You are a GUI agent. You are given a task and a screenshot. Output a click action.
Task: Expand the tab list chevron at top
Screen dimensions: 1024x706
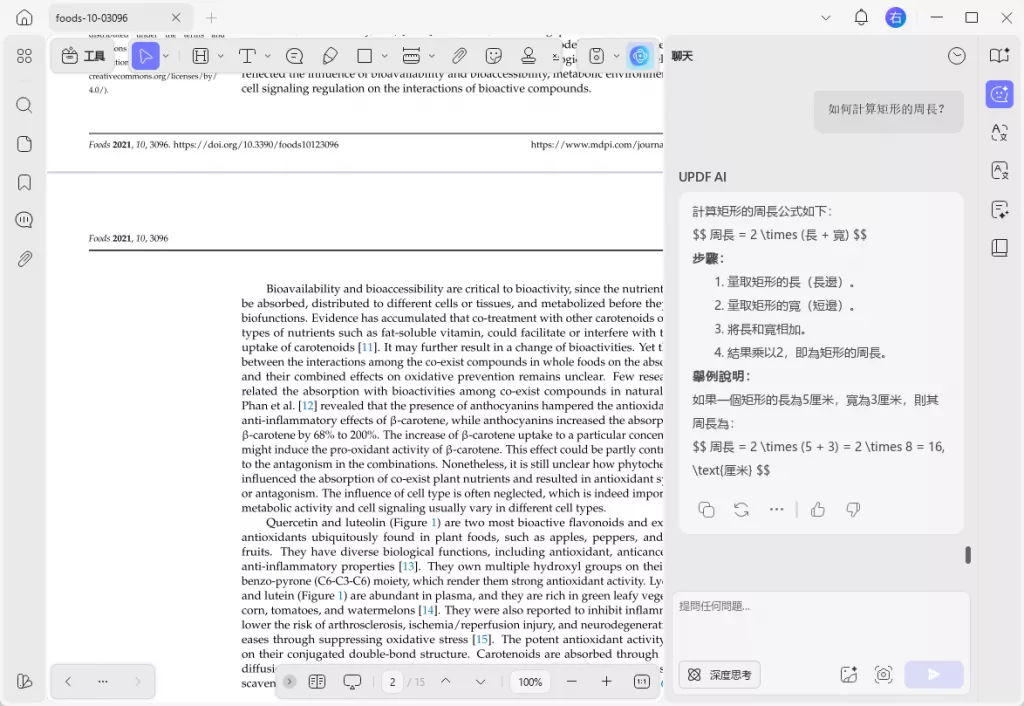click(x=825, y=18)
